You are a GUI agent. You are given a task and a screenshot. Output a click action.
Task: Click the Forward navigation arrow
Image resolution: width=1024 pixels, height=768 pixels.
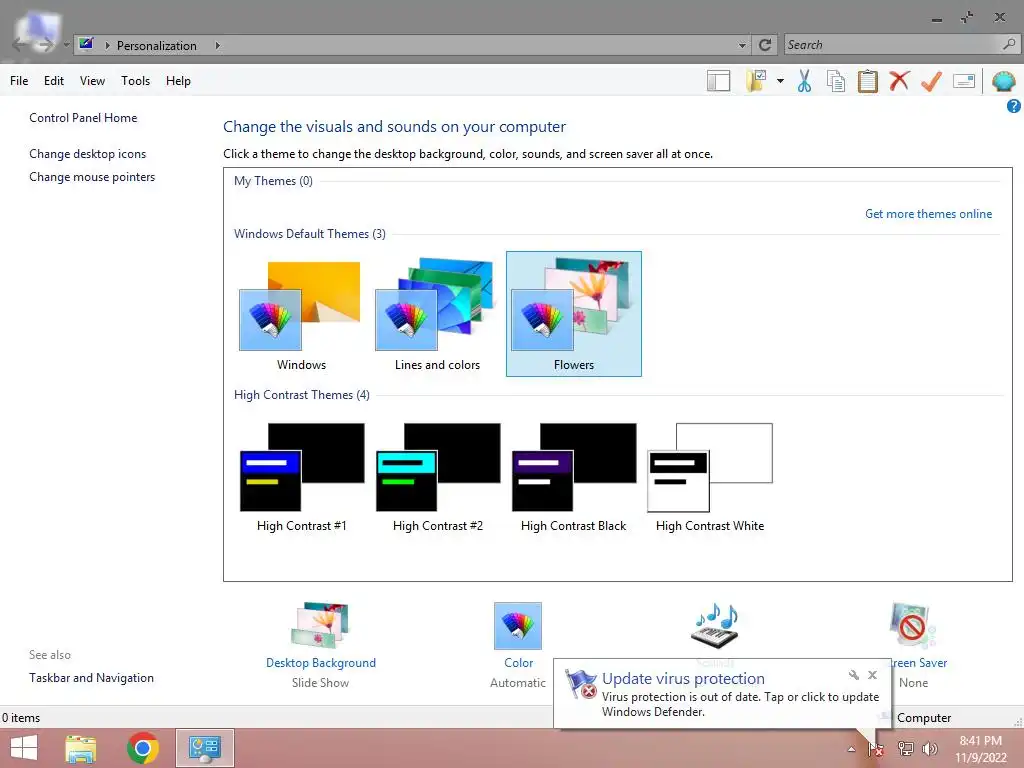pyautogui.click(x=45, y=45)
